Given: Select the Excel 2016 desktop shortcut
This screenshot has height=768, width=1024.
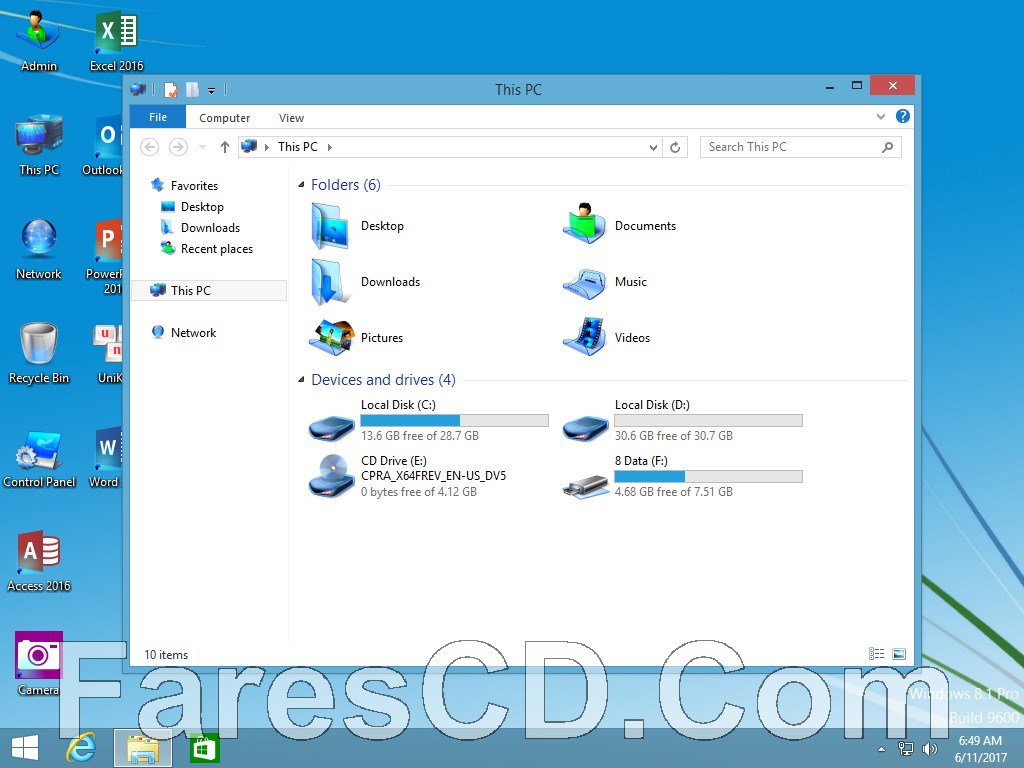Looking at the screenshot, I should (x=116, y=41).
